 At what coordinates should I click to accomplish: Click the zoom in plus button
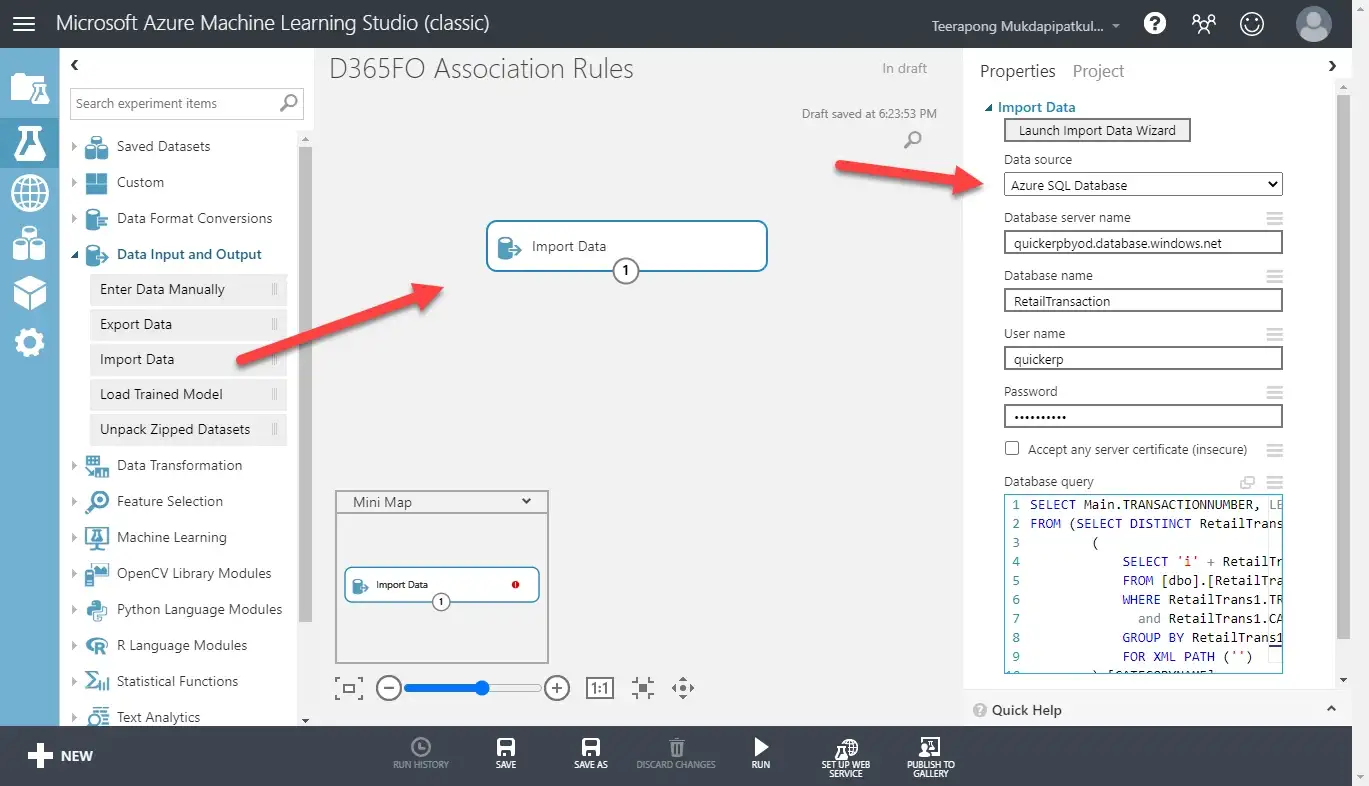coord(557,688)
